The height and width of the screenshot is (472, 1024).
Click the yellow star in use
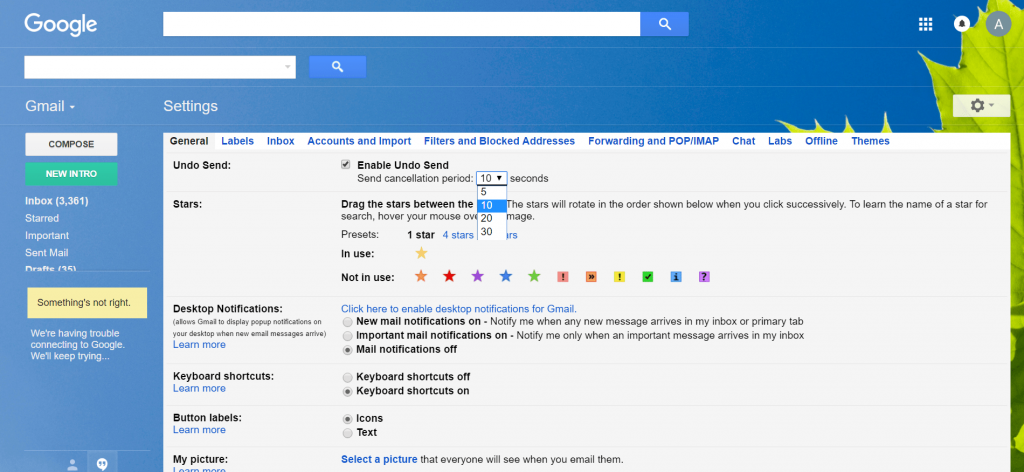[x=421, y=253]
